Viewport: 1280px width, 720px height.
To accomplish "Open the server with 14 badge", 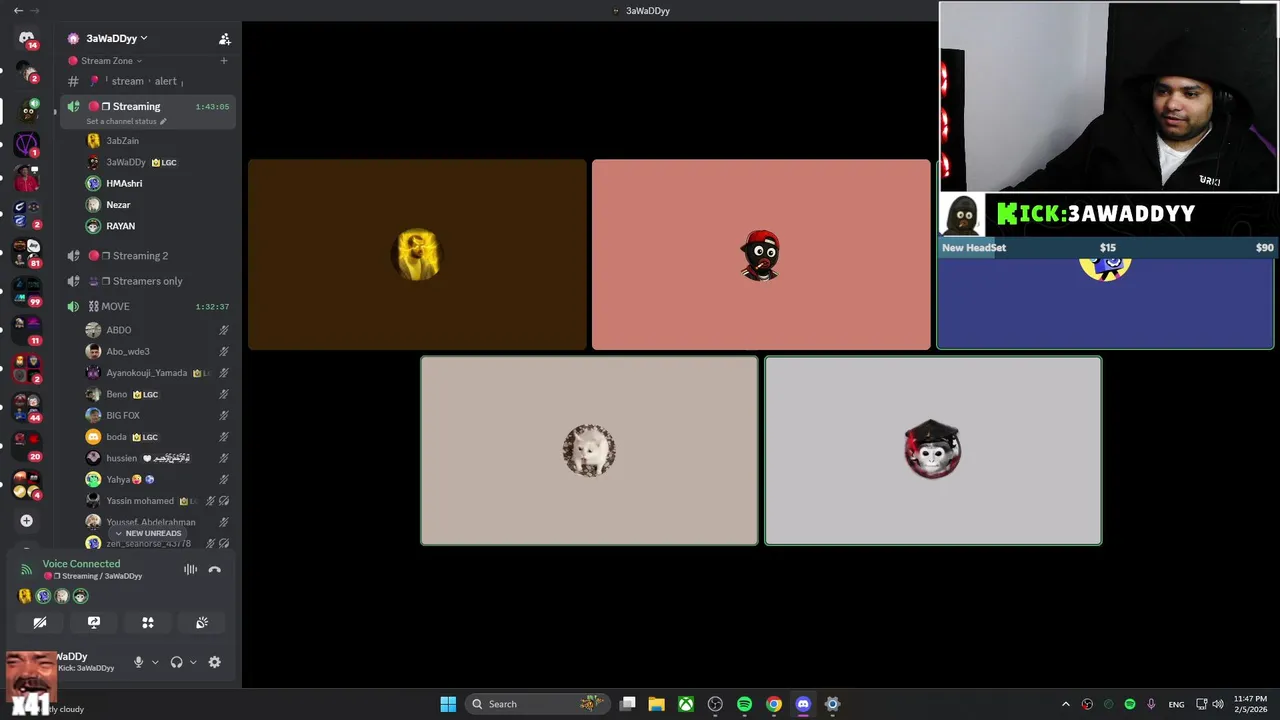I will tap(27, 39).
